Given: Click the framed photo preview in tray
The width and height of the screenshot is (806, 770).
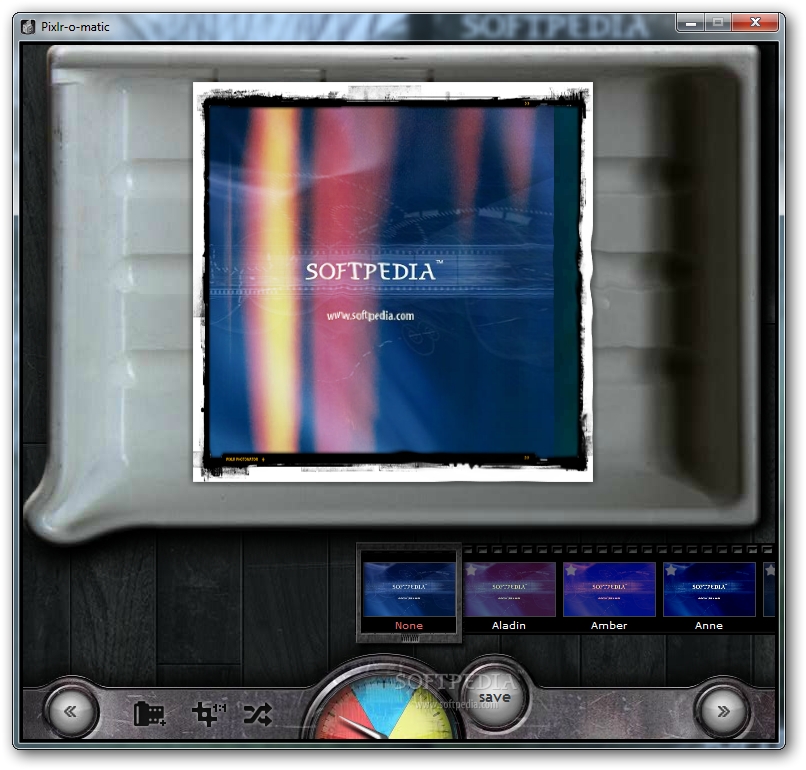Looking at the screenshot, I should coord(393,282).
